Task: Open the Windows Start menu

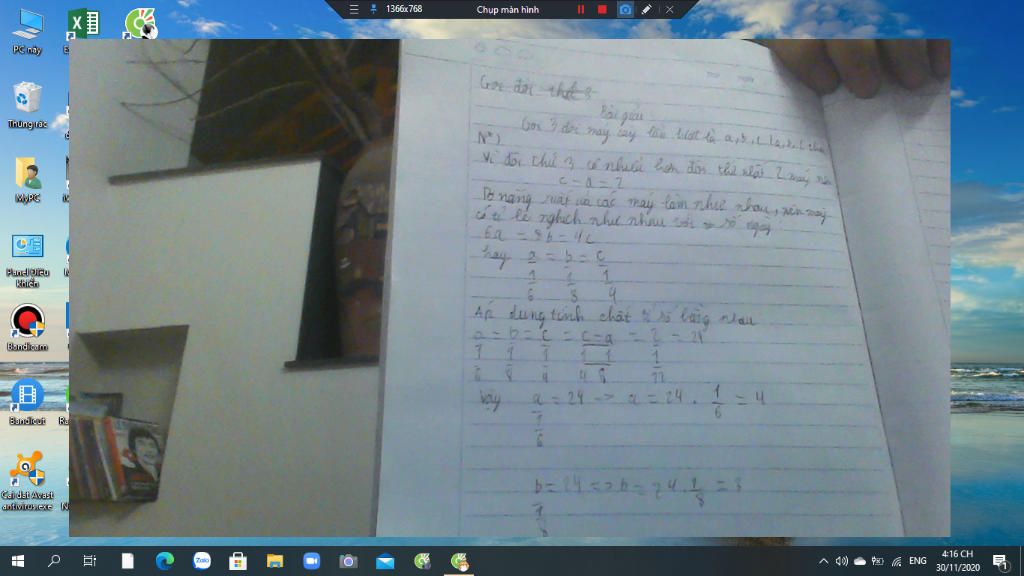Action: pyautogui.click(x=18, y=561)
